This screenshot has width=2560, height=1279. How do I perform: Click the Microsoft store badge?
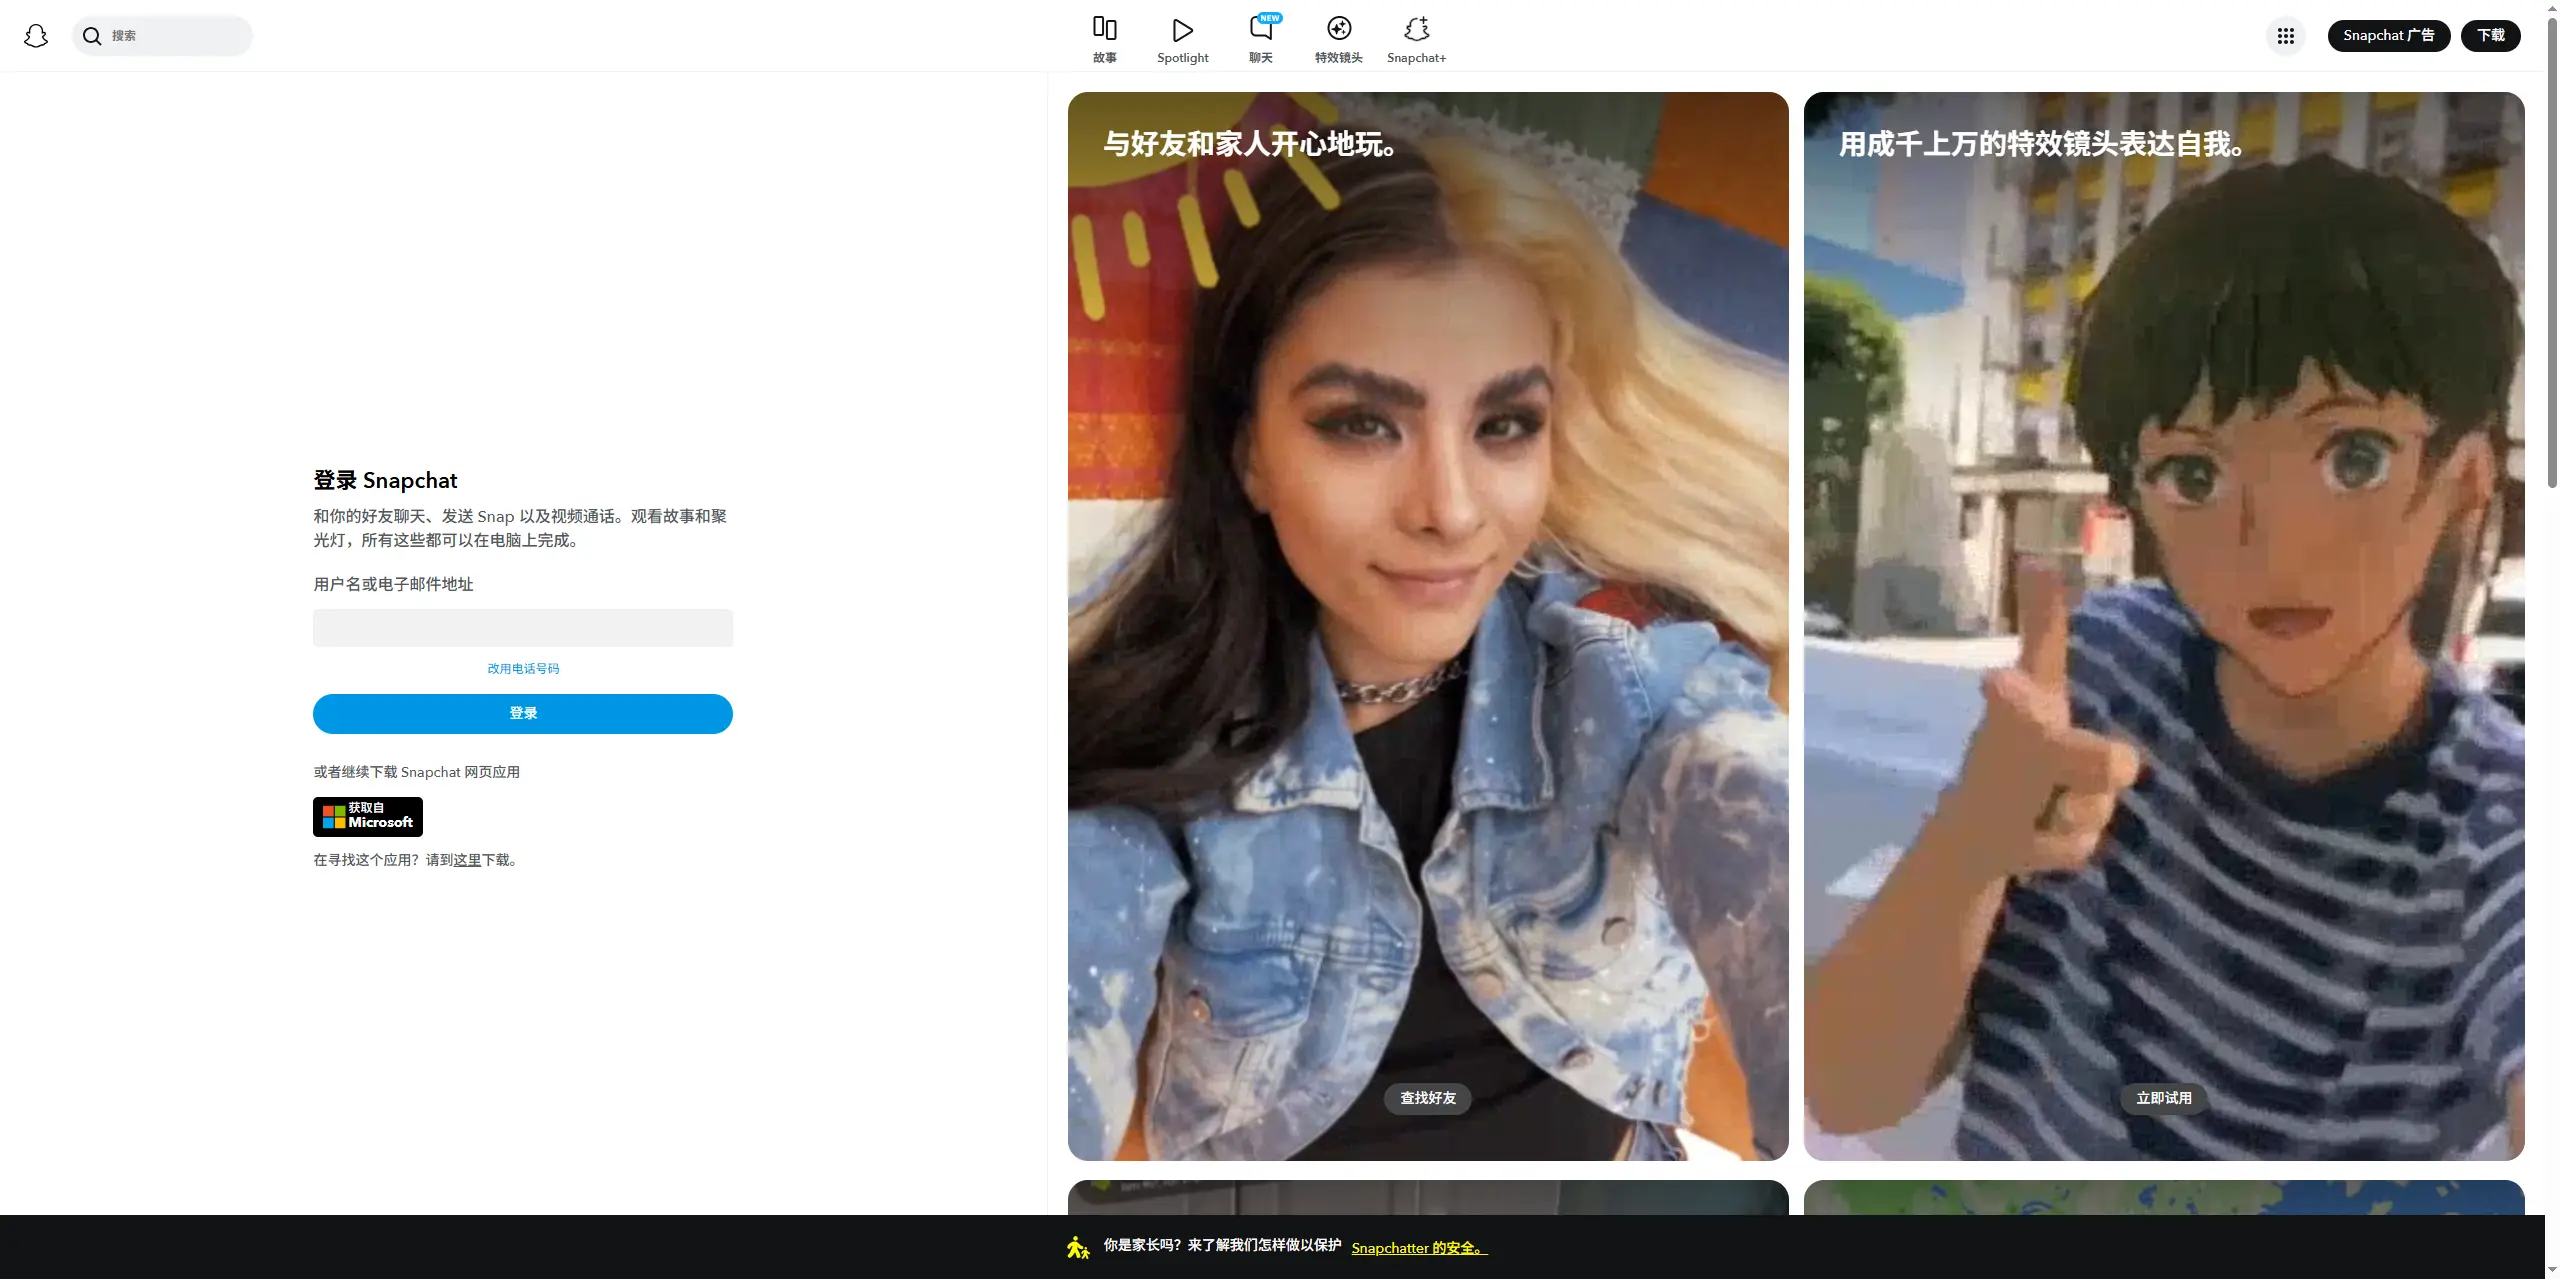(367, 816)
